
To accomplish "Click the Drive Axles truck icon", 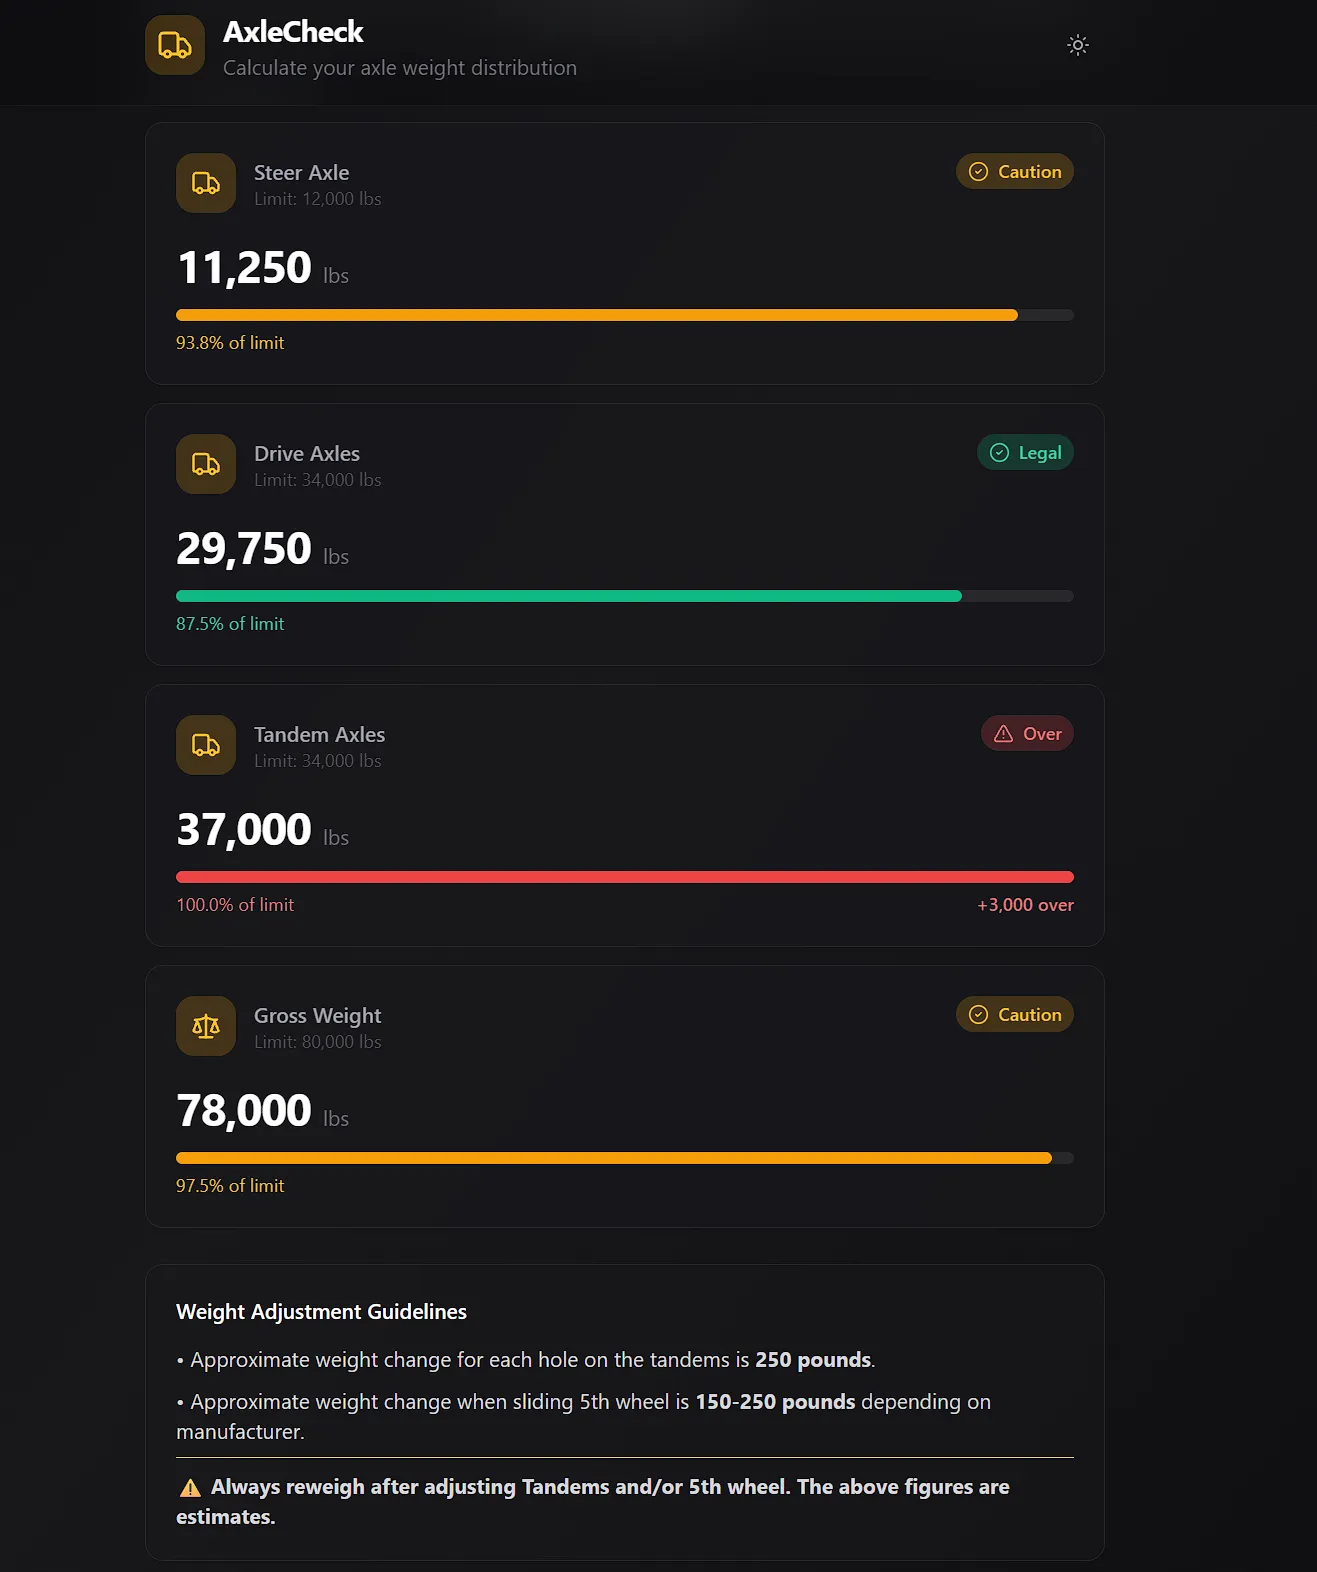I will coord(206,464).
